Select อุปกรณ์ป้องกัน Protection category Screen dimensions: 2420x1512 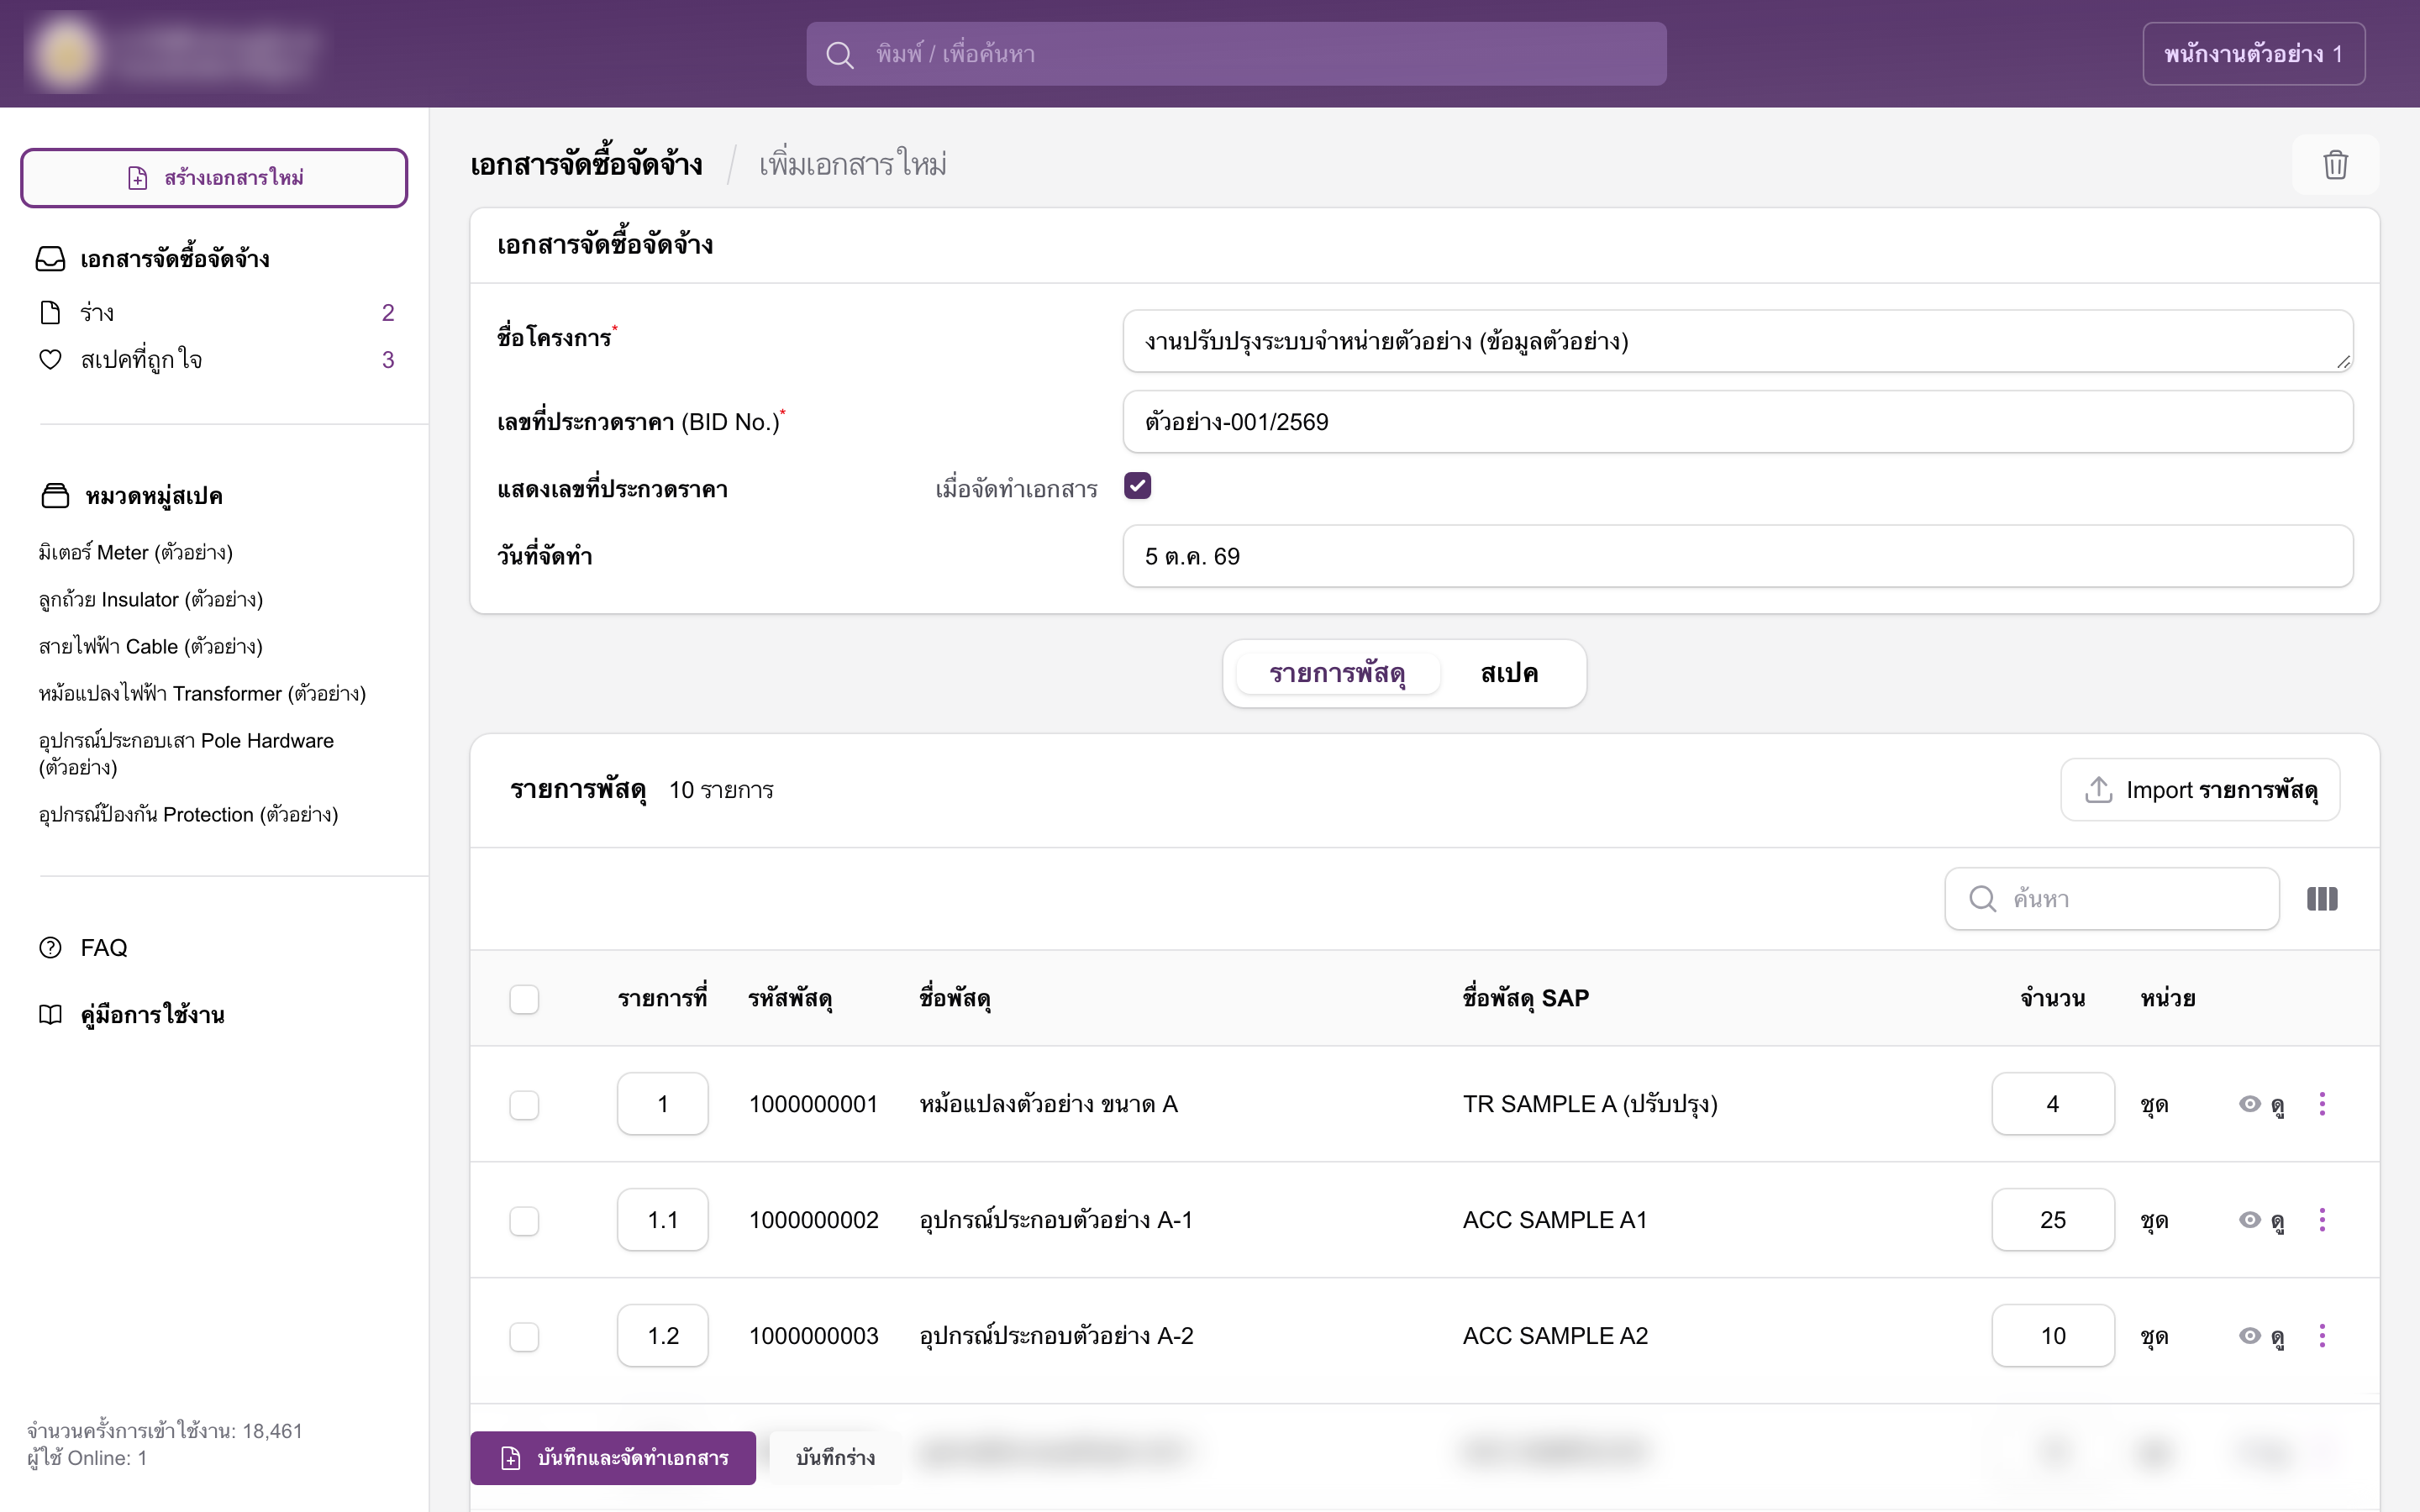(188, 814)
